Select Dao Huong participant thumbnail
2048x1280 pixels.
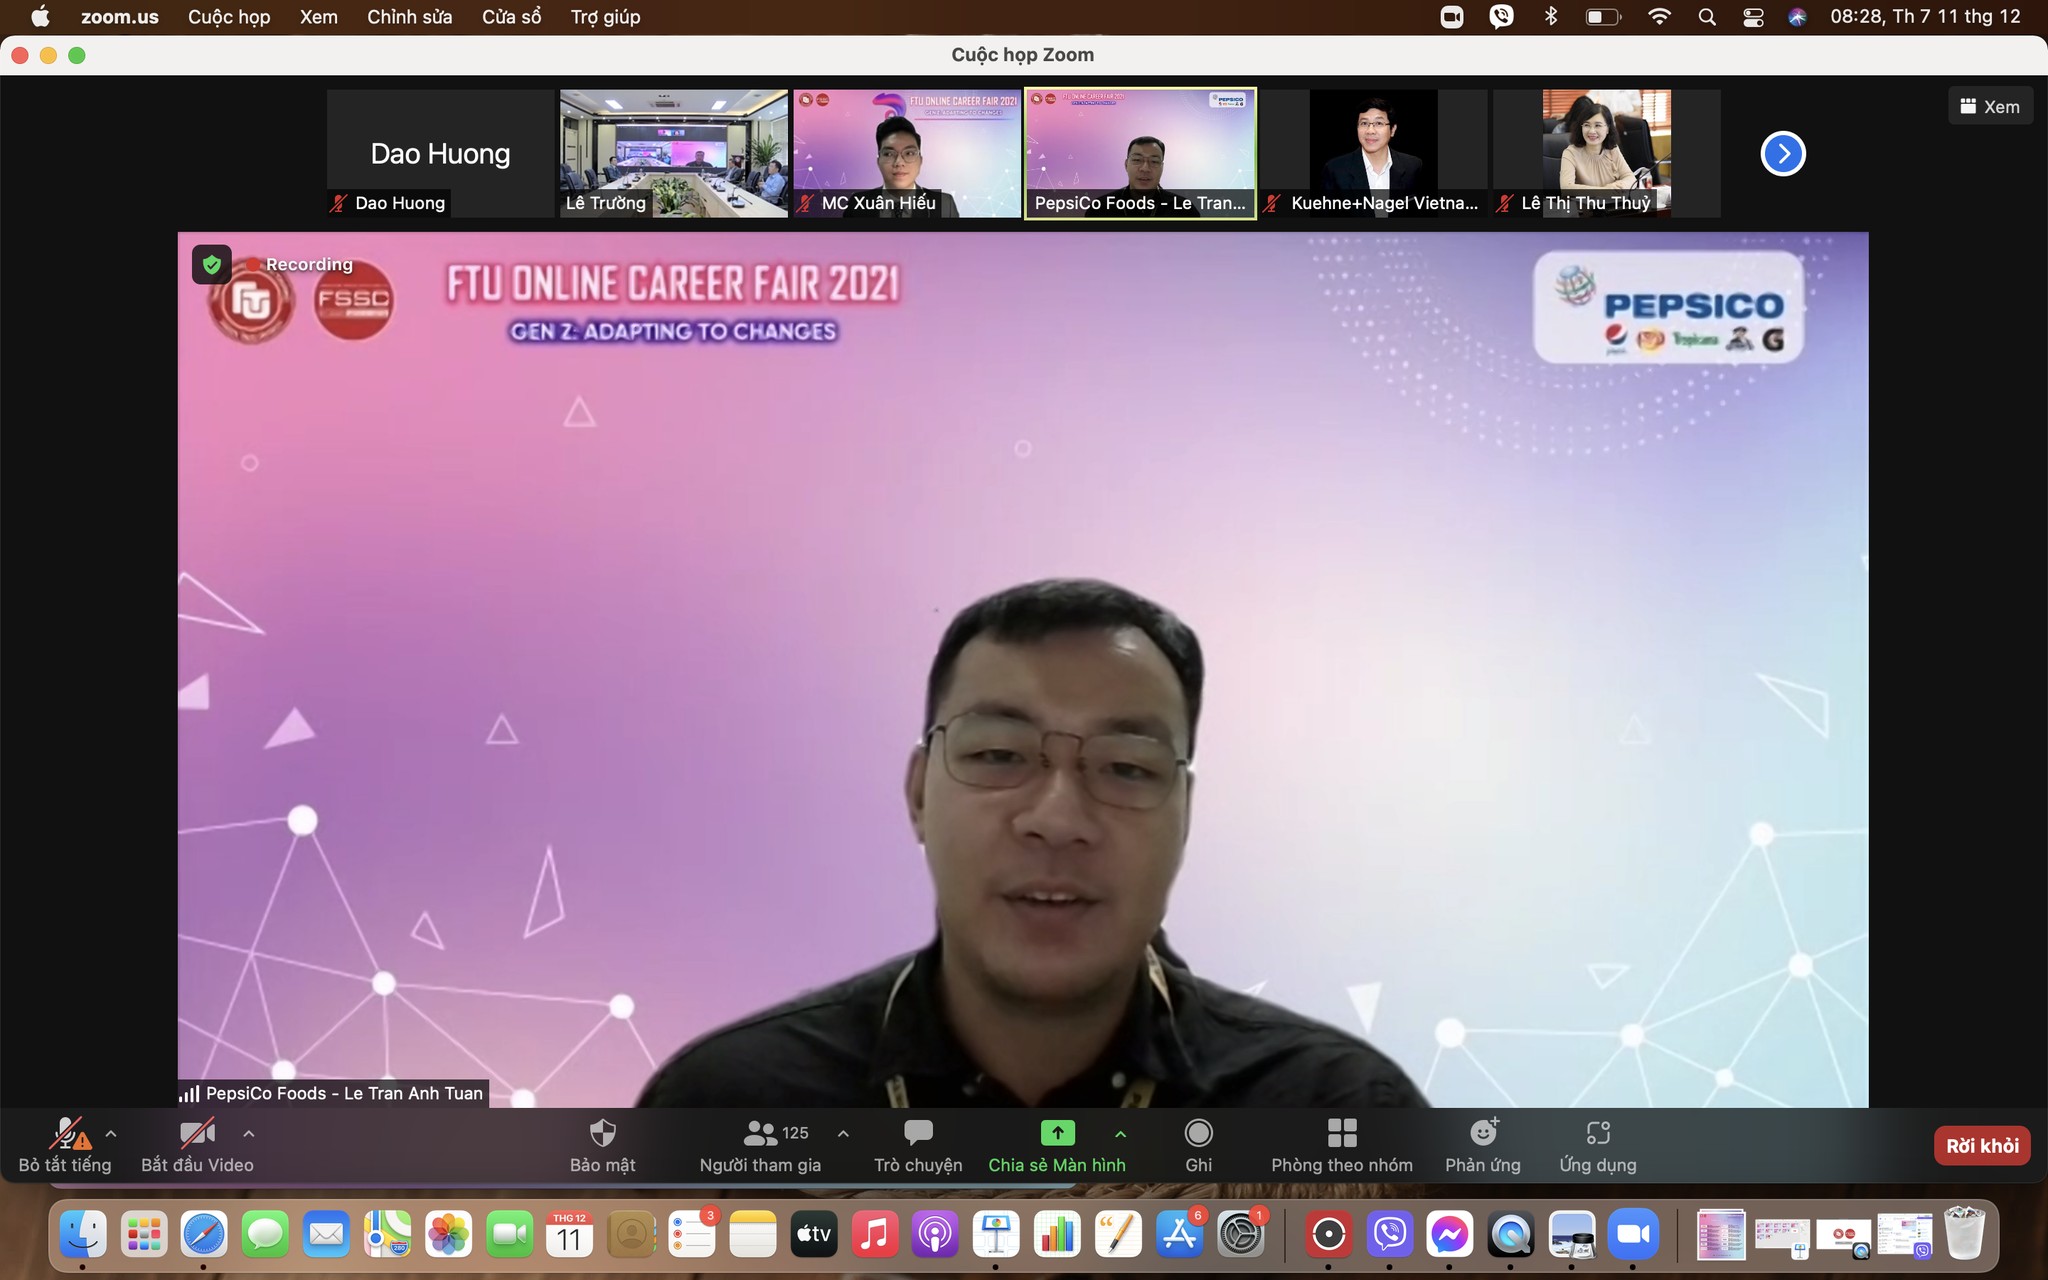click(x=440, y=153)
